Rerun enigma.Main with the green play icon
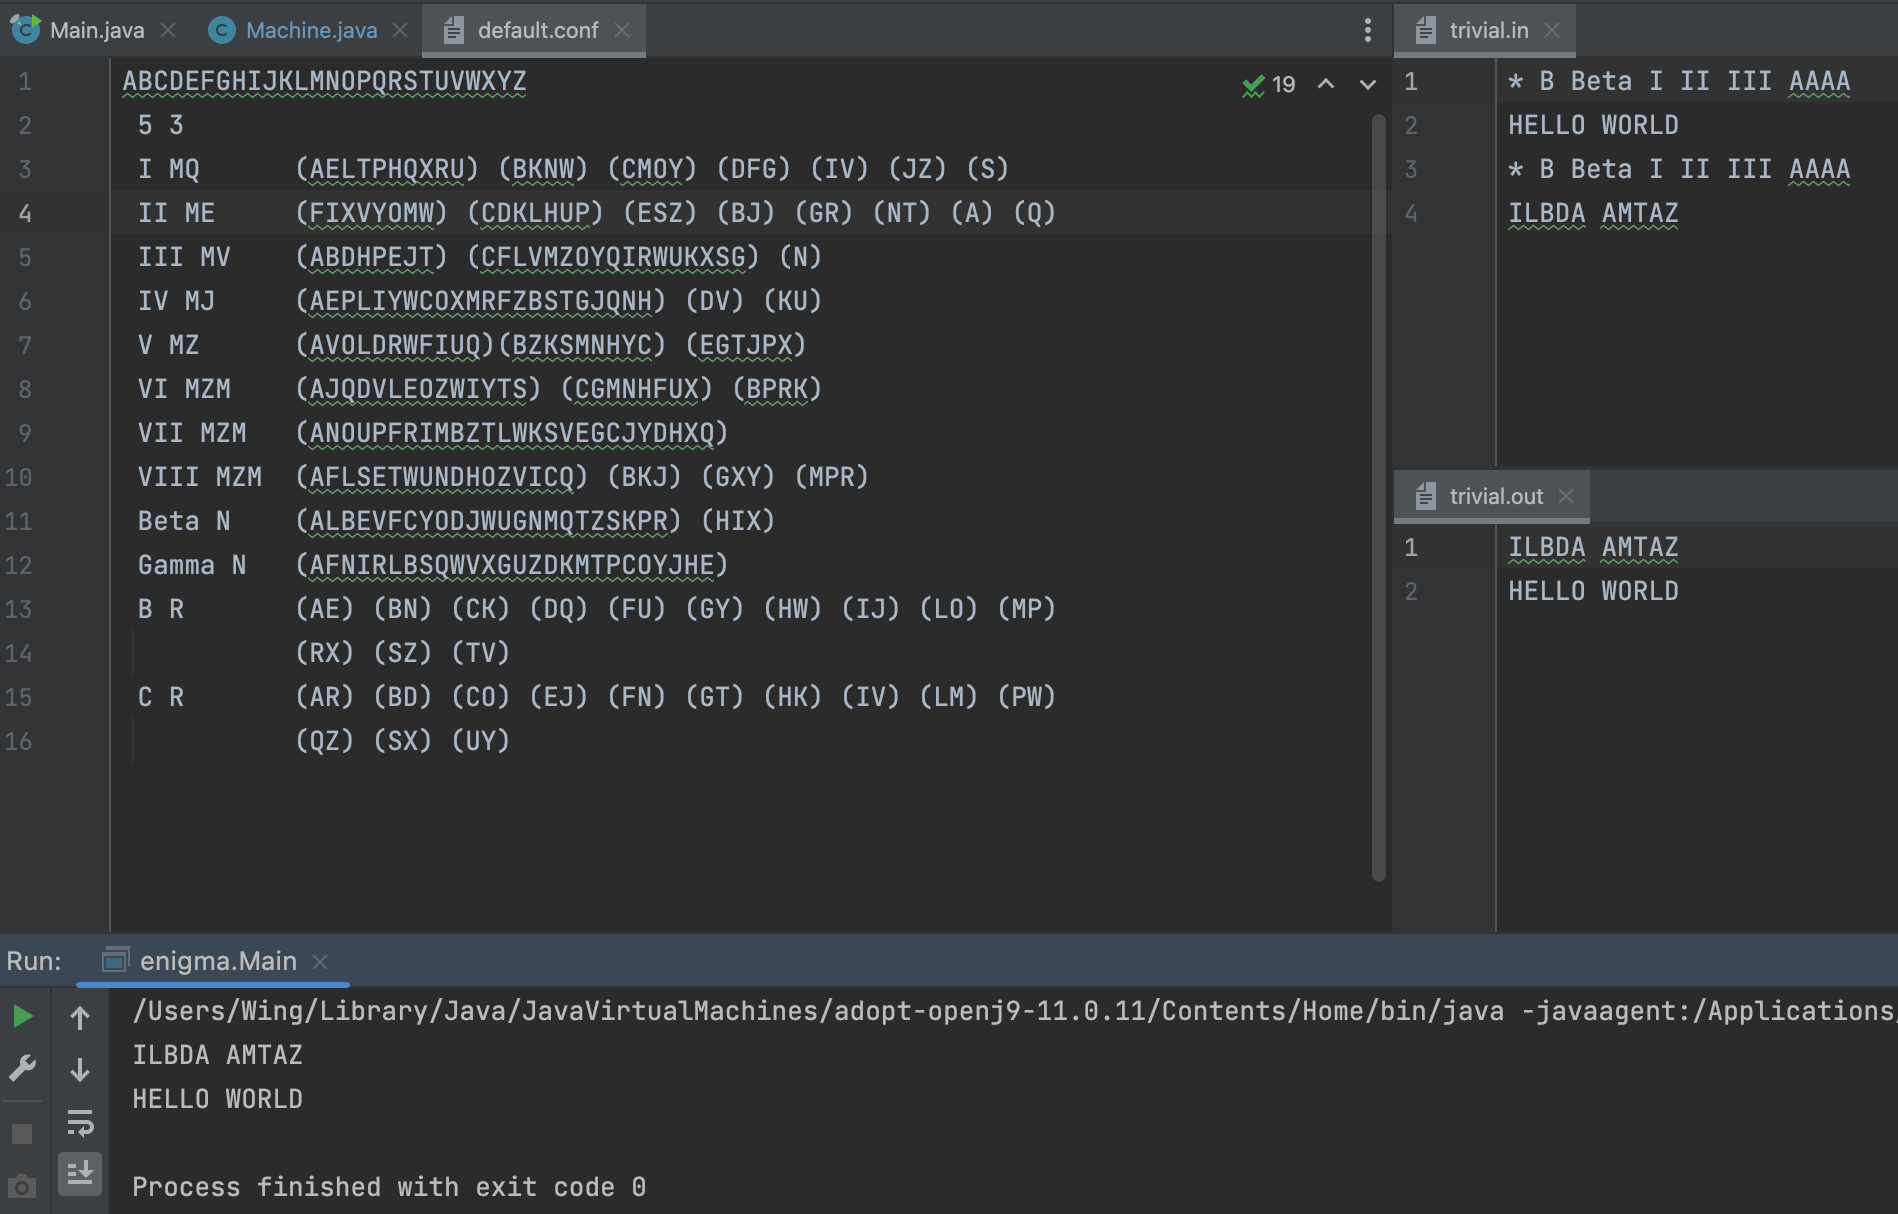This screenshot has width=1898, height=1214. point(22,1017)
